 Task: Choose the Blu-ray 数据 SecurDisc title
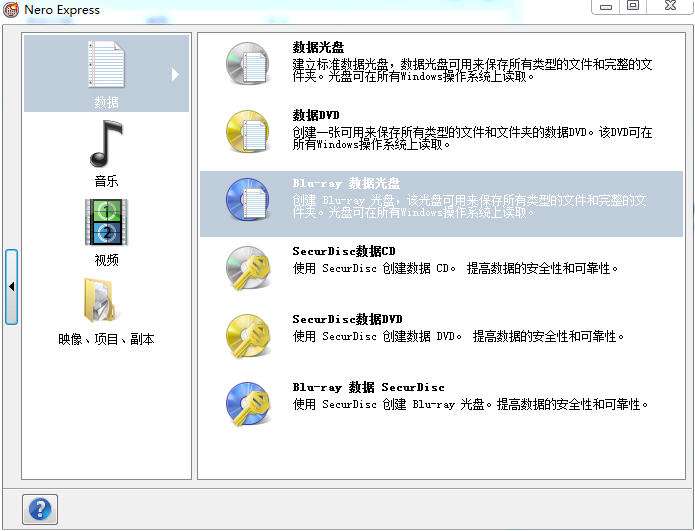click(368, 387)
